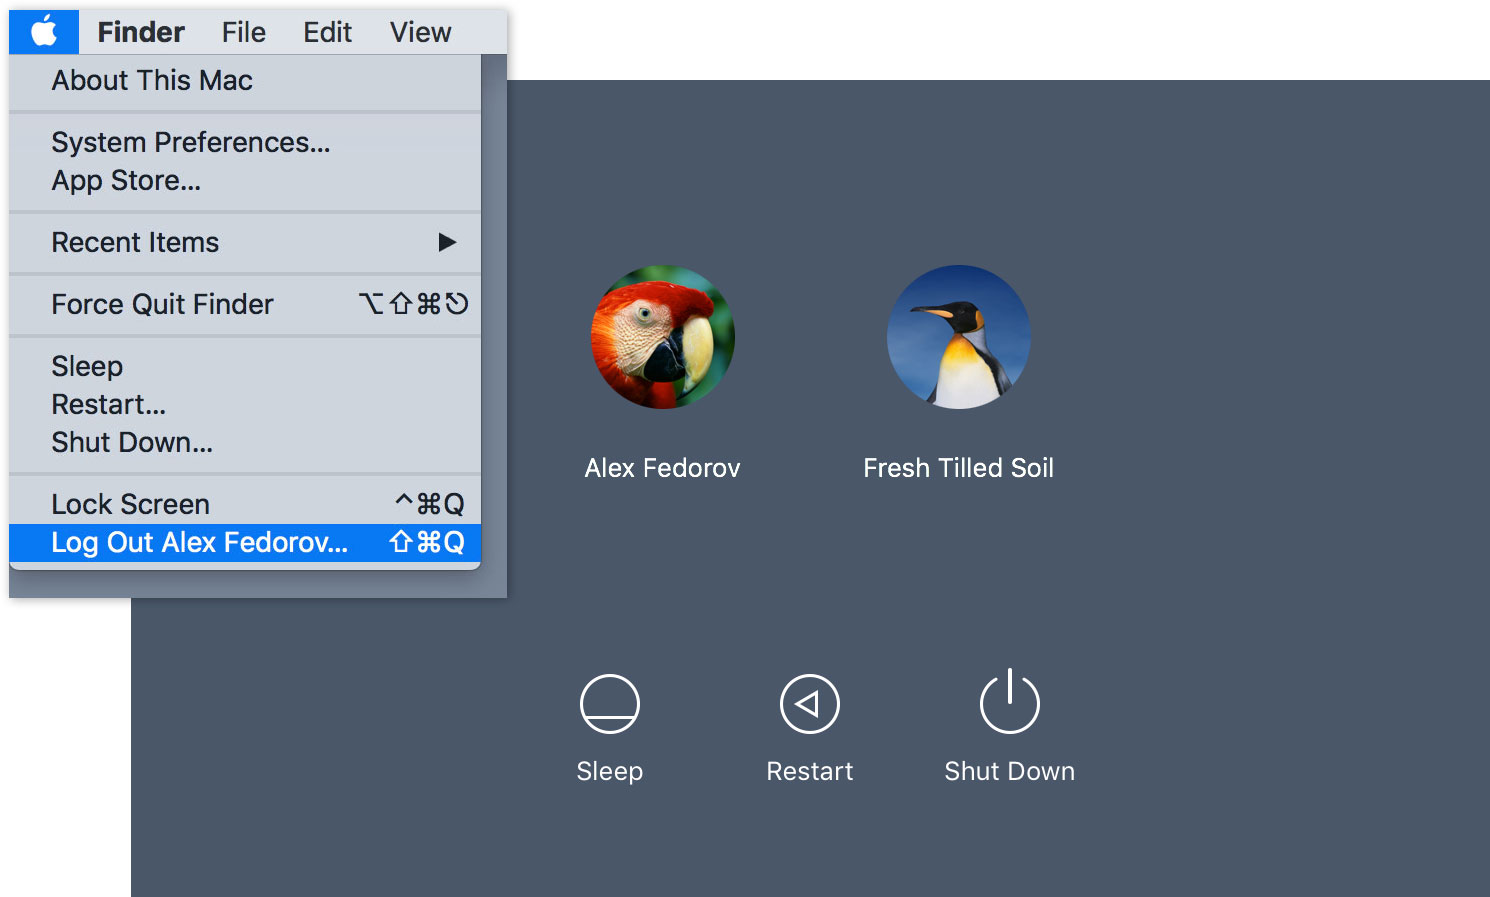Choose Lock Screen from the Apple menu
Screen dimensions: 1490x897
[131, 503]
